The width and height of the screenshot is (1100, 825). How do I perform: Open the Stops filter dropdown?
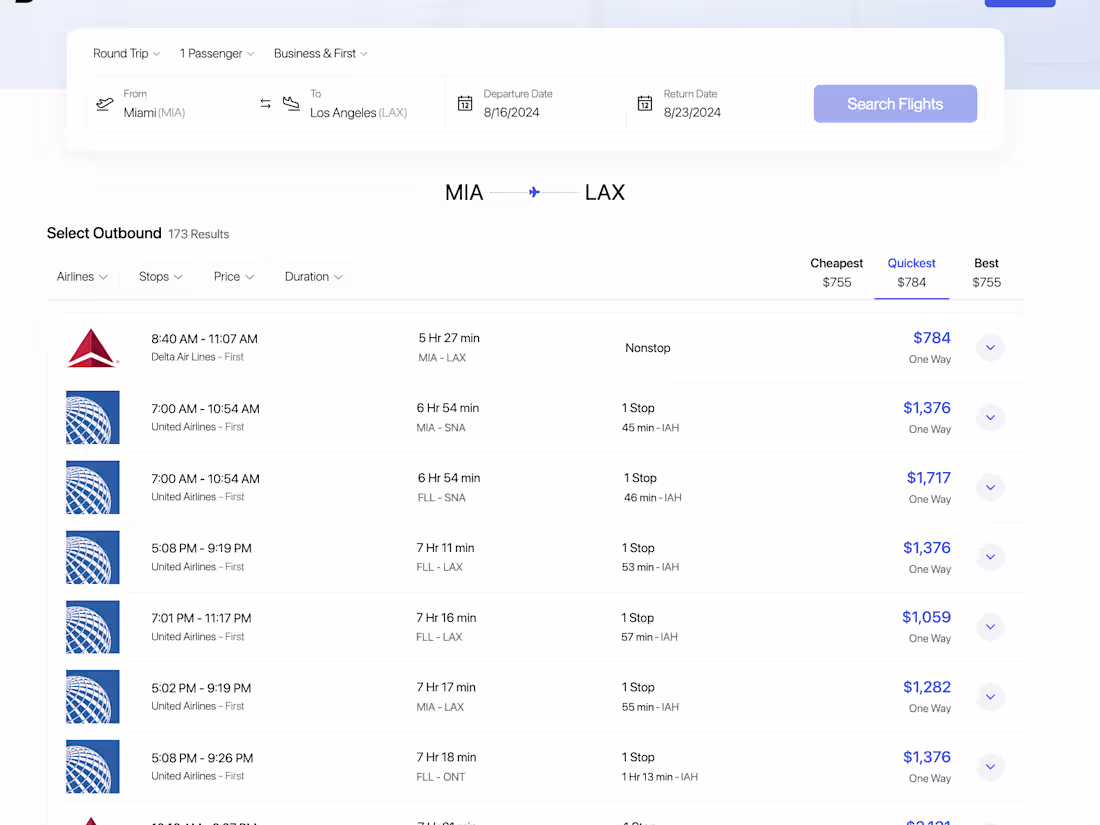[x=159, y=276]
